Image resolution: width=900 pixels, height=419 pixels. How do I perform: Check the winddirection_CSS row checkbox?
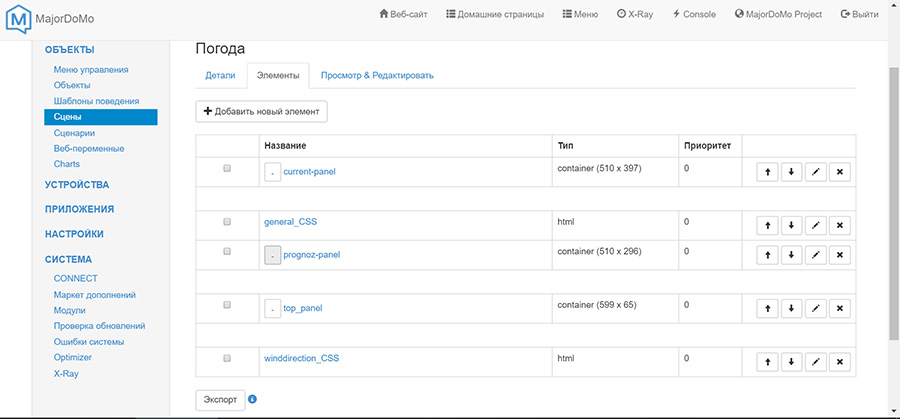pos(227,357)
